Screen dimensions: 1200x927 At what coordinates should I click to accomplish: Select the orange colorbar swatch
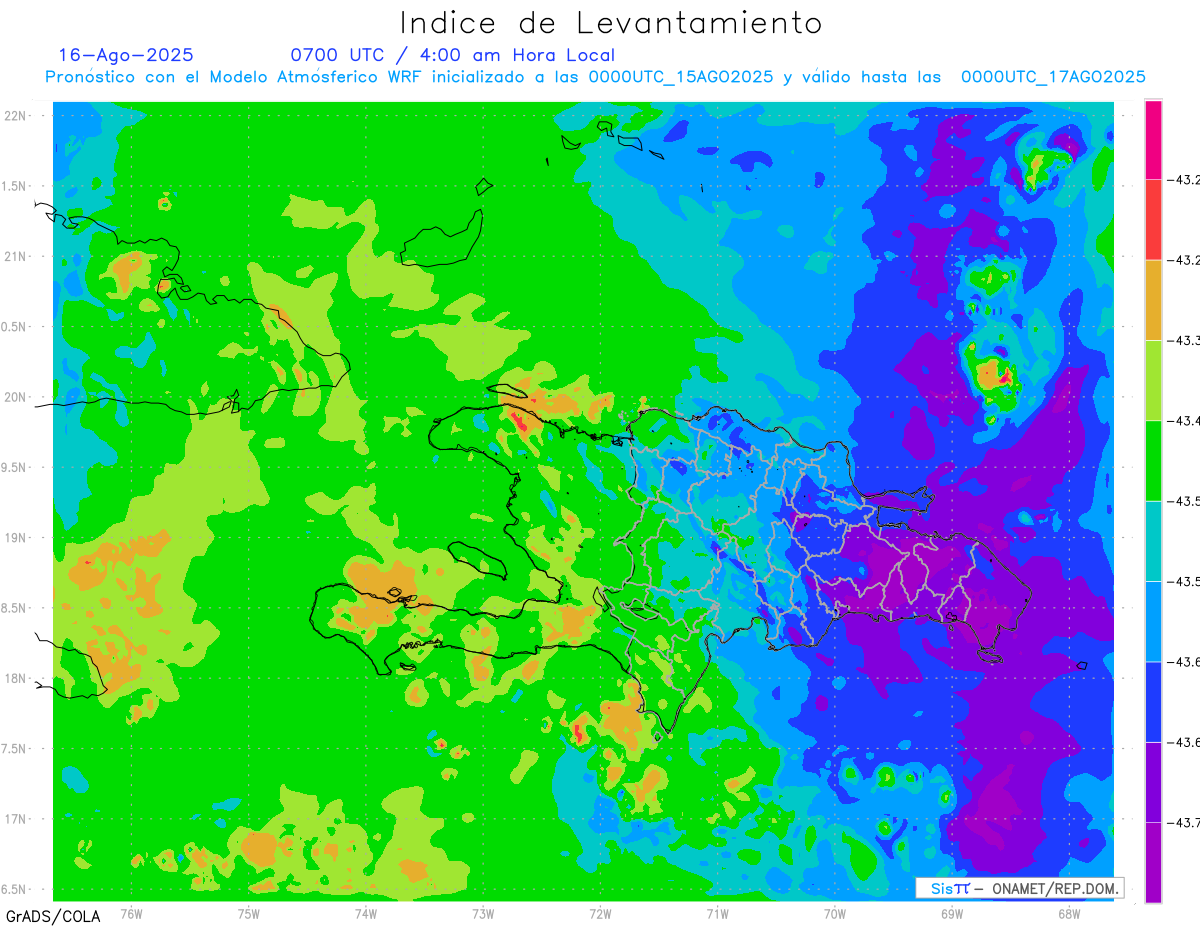(x=1153, y=300)
